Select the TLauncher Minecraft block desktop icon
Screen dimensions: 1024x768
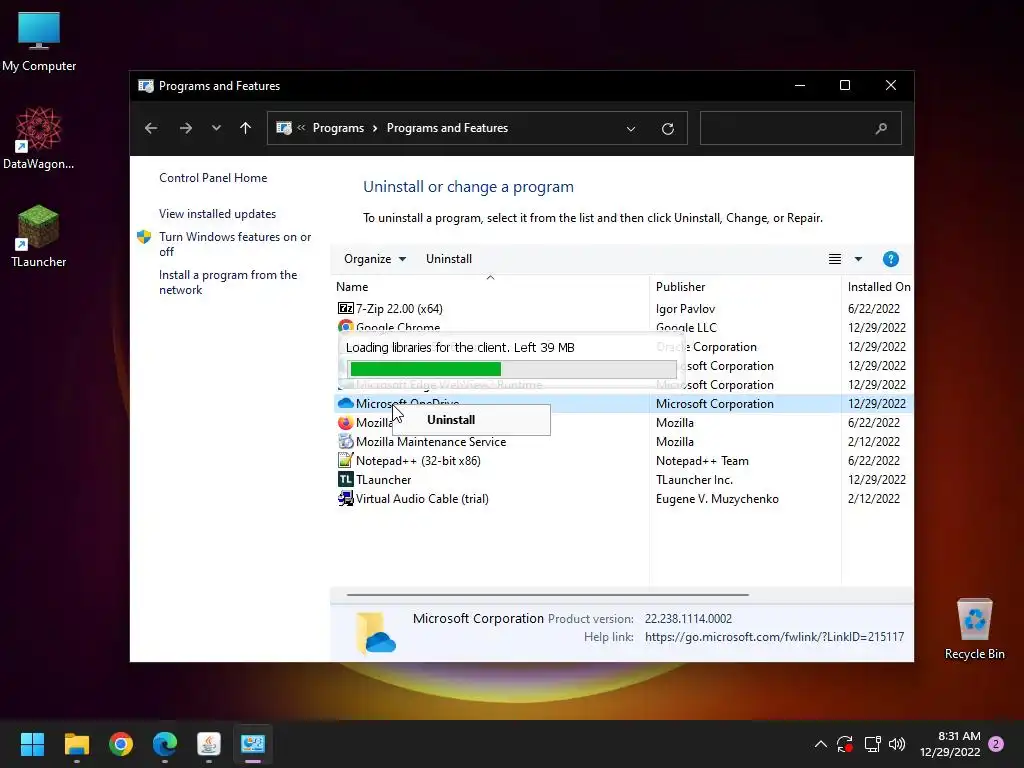tap(39, 236)
